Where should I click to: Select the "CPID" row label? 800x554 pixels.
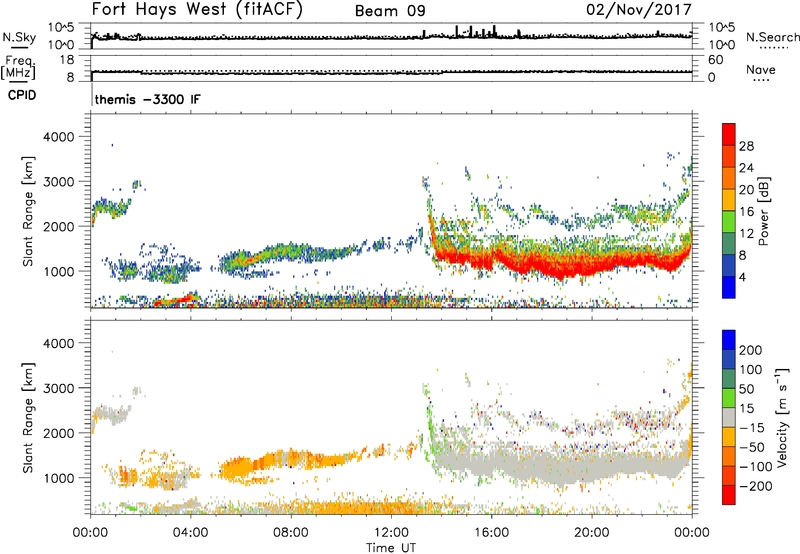point(22,95)
